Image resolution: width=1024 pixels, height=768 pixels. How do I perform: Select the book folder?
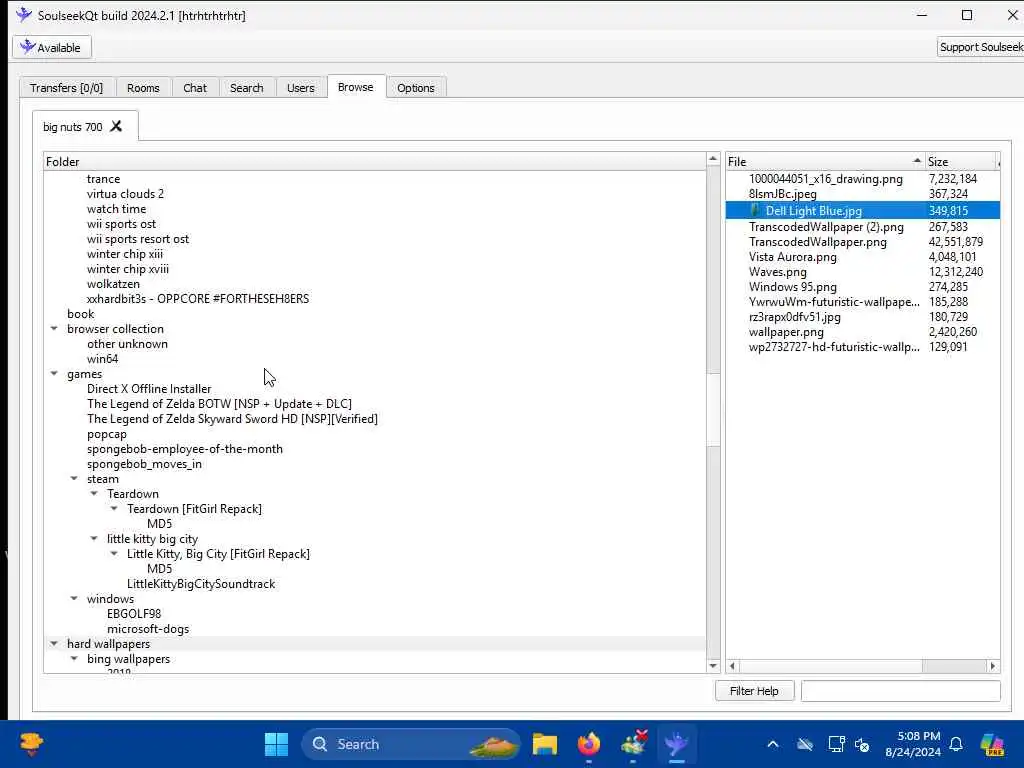pyautogui.click(x=80, y=313)
